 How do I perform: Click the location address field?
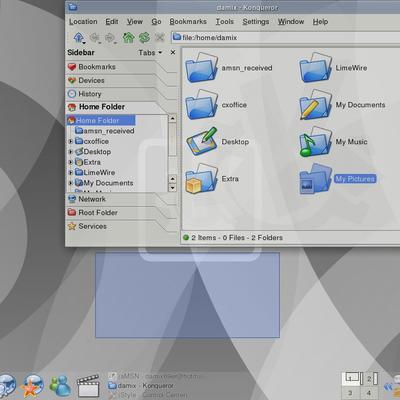287,37
